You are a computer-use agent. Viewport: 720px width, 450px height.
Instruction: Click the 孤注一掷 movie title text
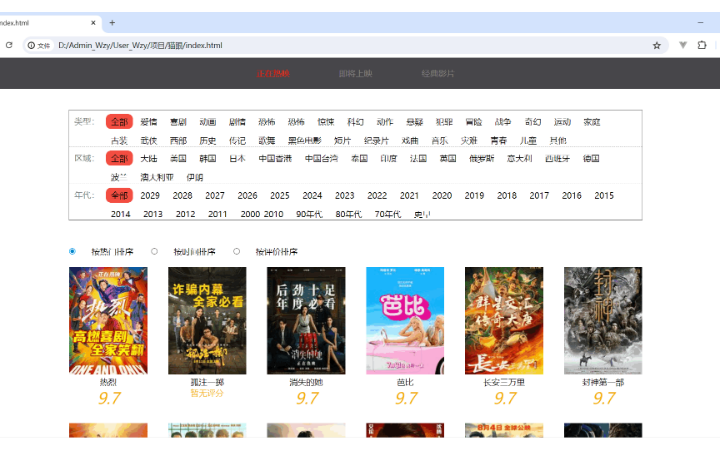pos(207,382)
